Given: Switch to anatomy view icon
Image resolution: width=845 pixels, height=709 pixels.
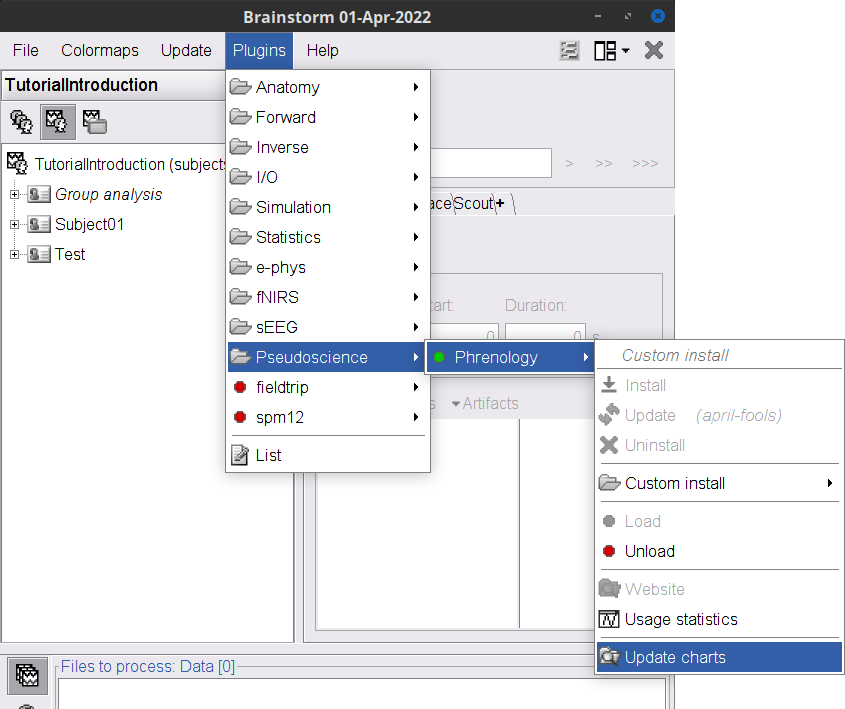Looking at the screenshot, I should (x=22, y=122).
